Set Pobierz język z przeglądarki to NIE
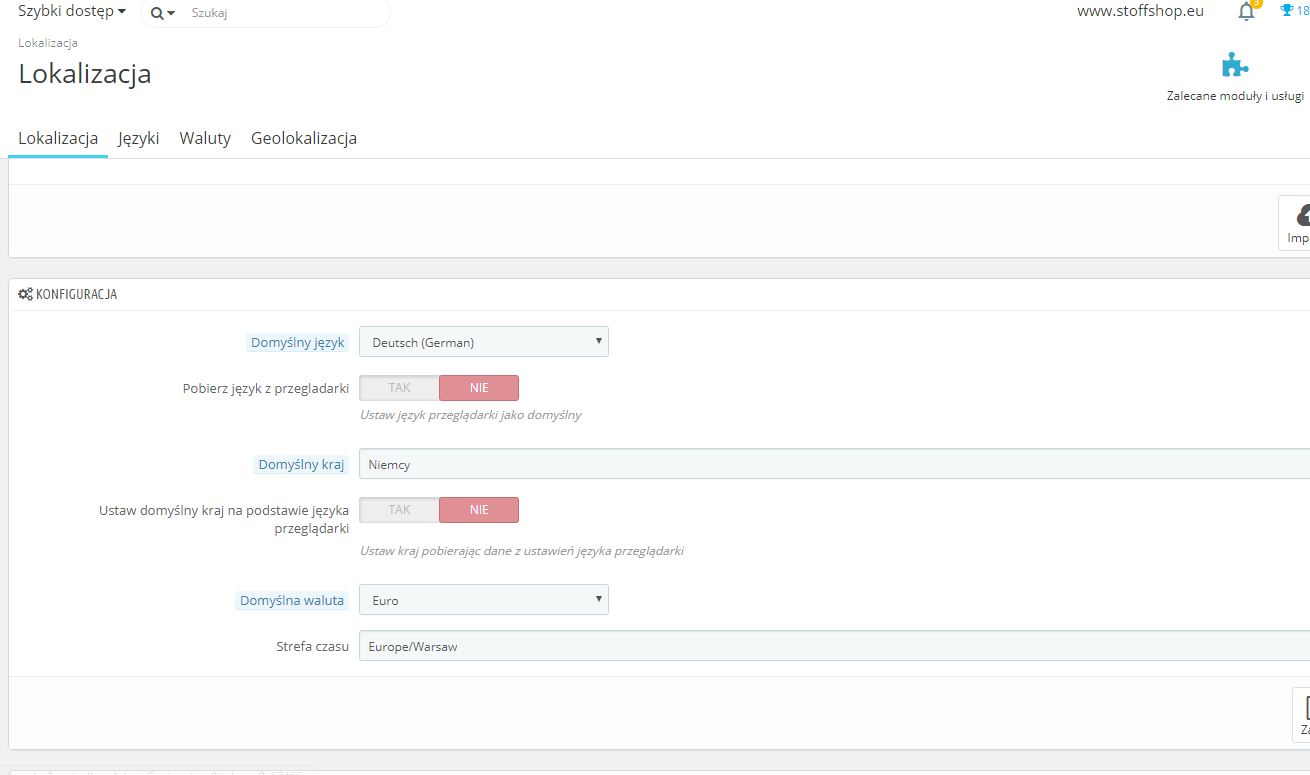The width and height of the screenshot is (1310, 775). click(479, 388)
